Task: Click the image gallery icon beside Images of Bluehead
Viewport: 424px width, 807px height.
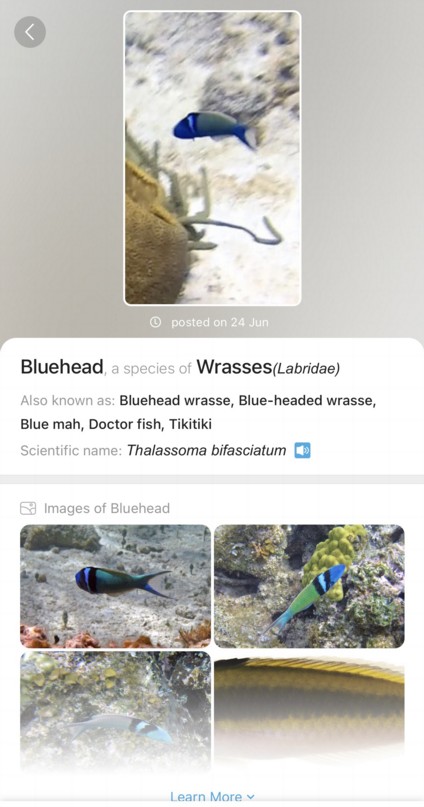Action: 28,508
